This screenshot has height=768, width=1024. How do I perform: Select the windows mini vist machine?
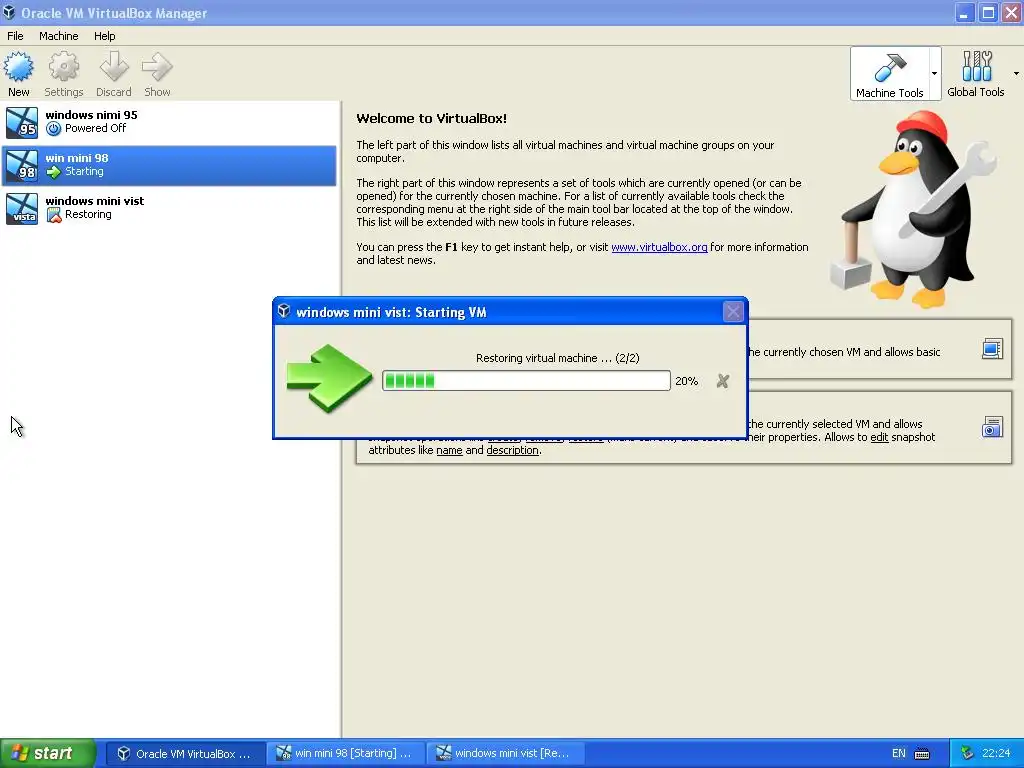pos(169,208)
